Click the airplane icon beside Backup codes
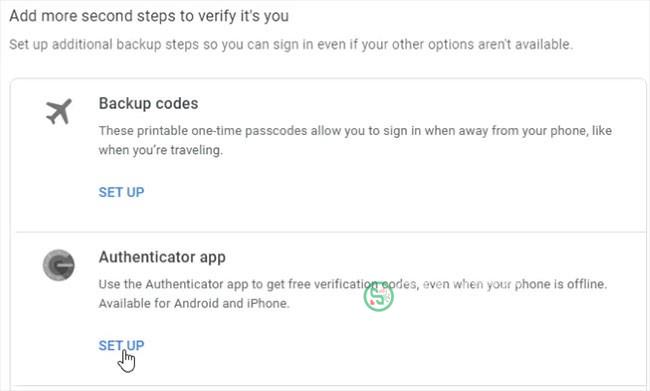Image resolution: width=650 pixels, height=391 pixels. (59, 111)
